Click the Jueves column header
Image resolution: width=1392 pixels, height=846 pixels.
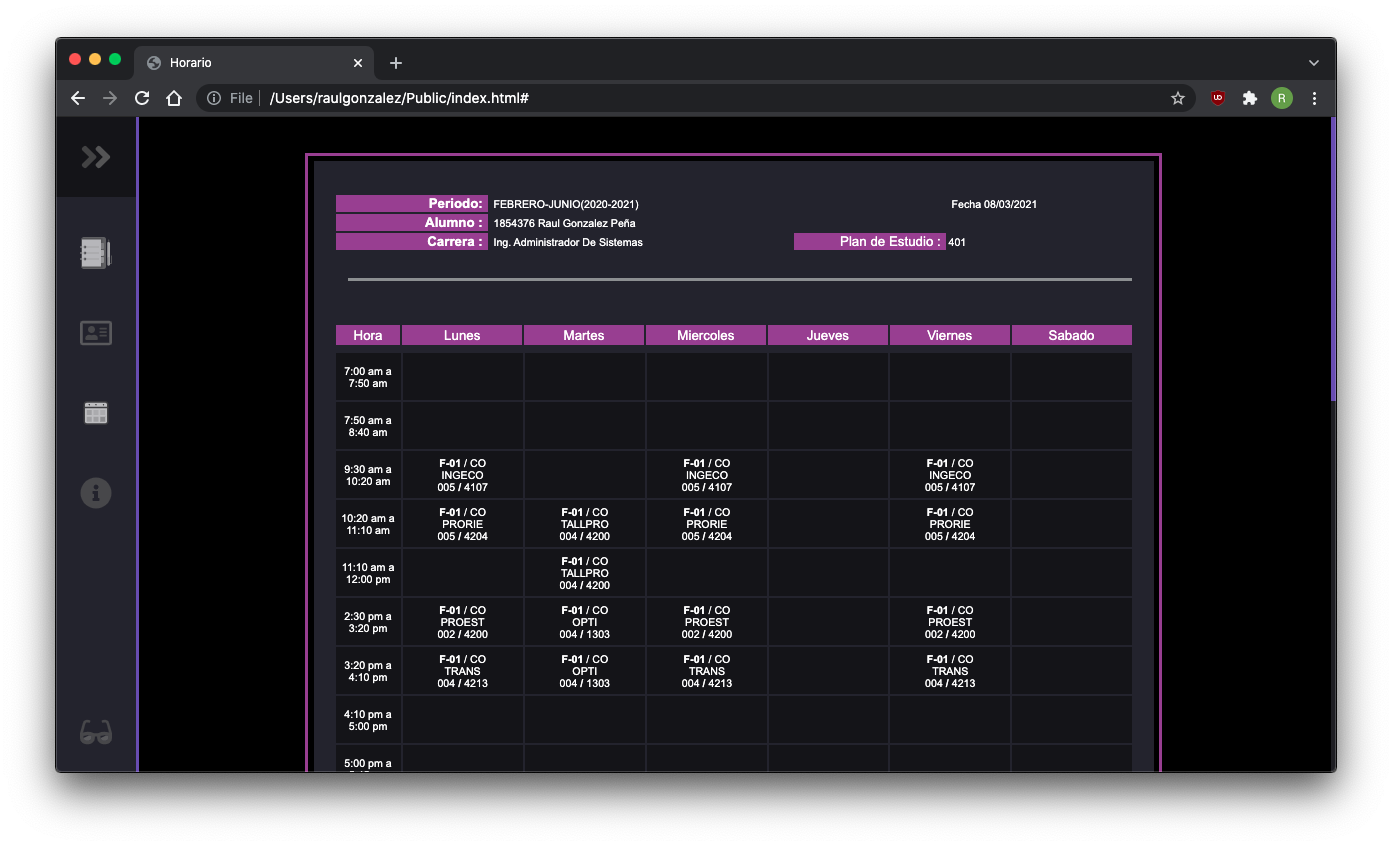(828, 335)
